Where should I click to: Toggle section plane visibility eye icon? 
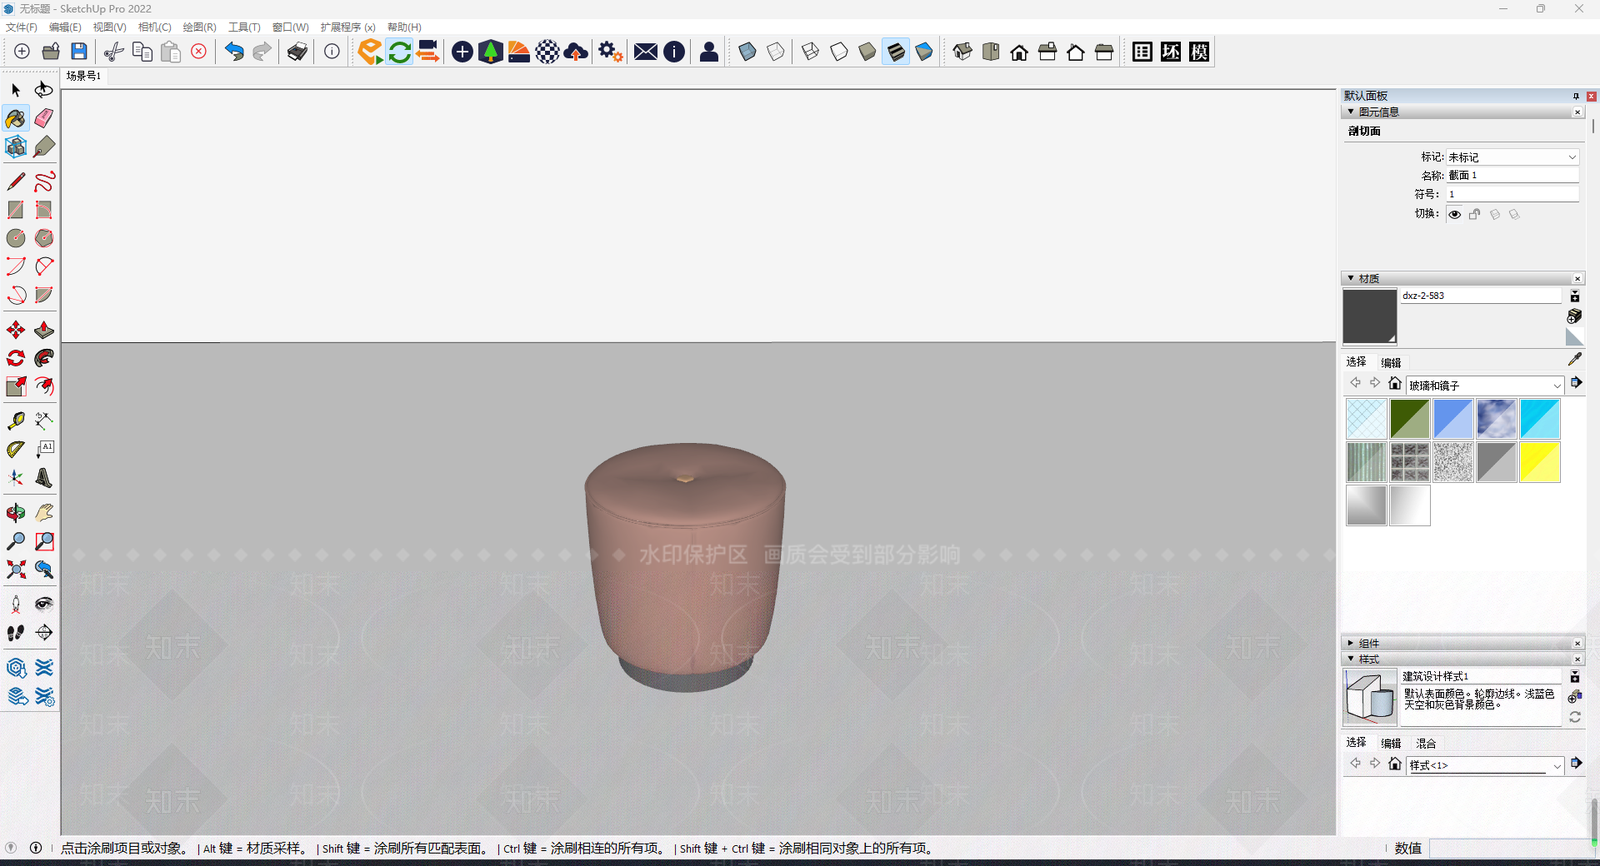pyautogui.click(x=1455, y=214)
